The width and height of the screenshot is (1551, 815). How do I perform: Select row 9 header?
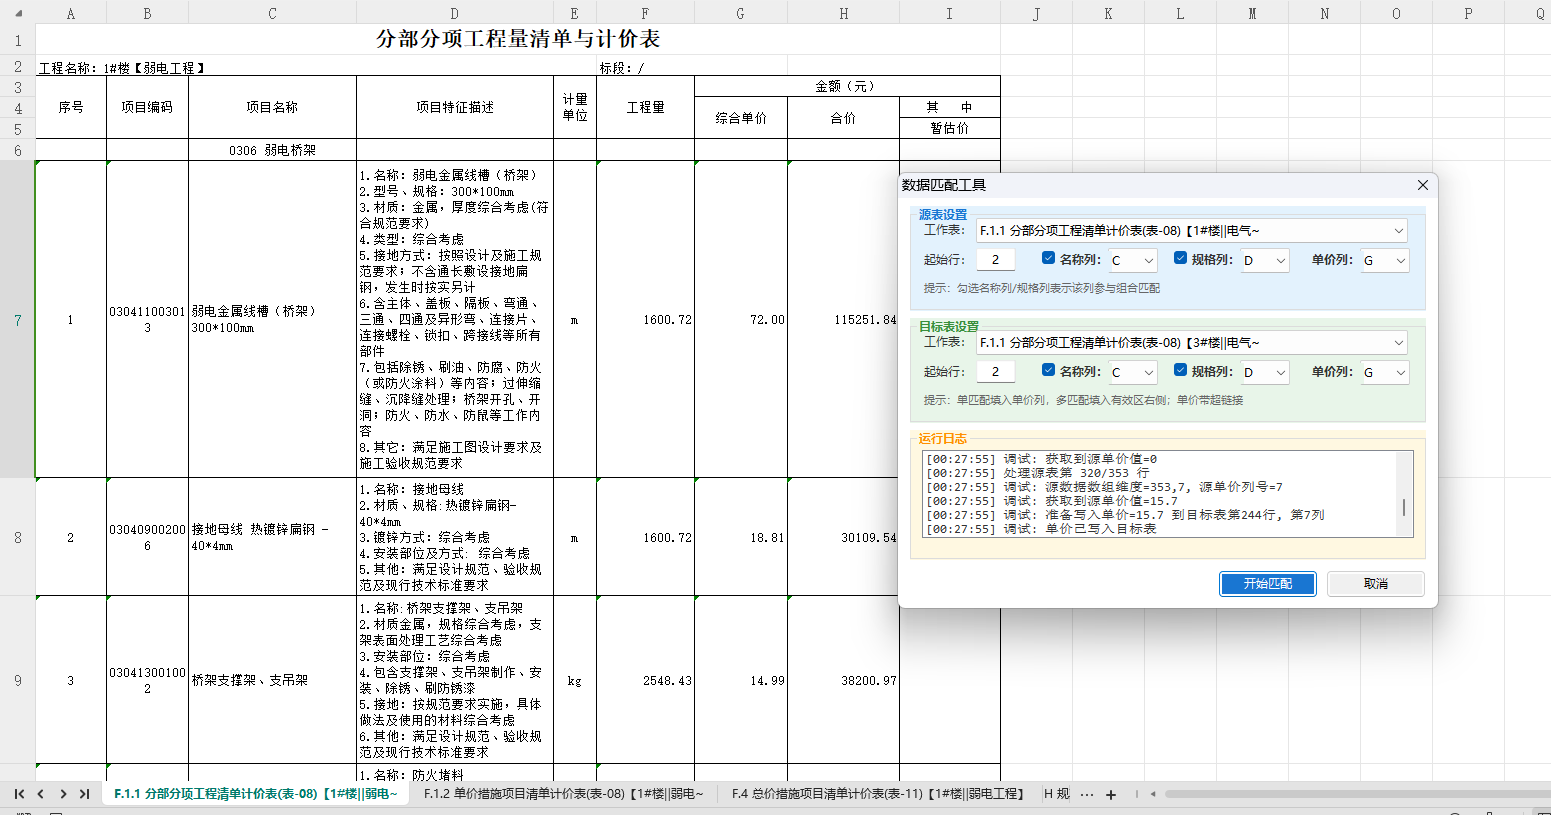point(18,680)
